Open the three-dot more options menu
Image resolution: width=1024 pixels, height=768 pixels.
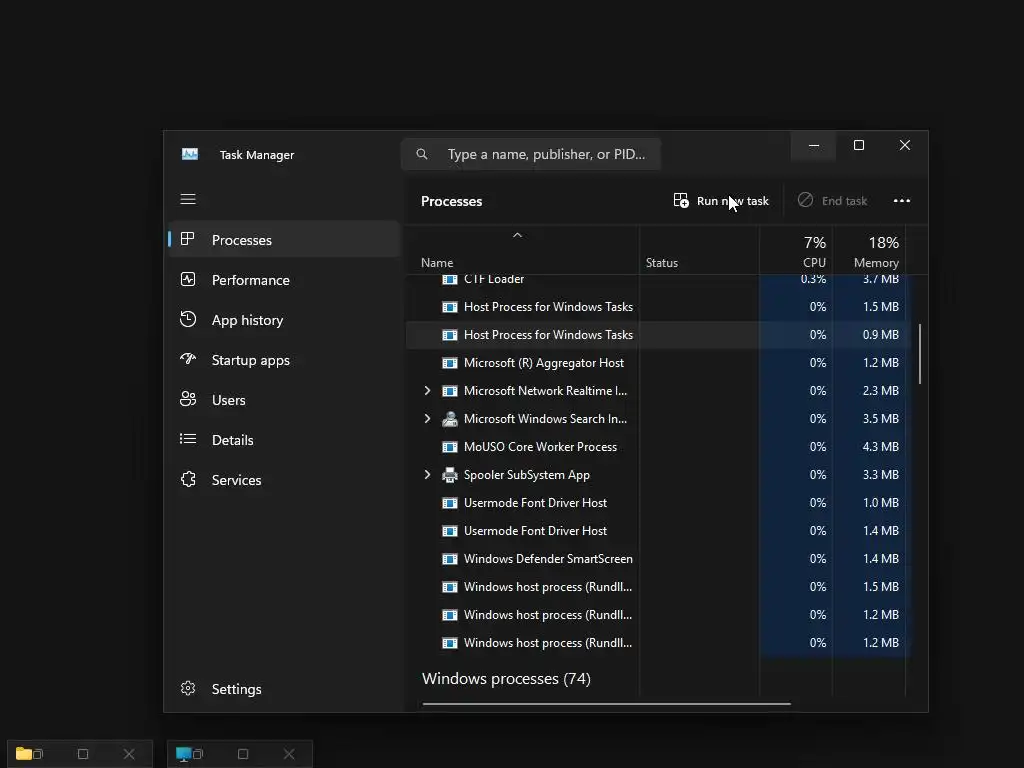[902, 200]
